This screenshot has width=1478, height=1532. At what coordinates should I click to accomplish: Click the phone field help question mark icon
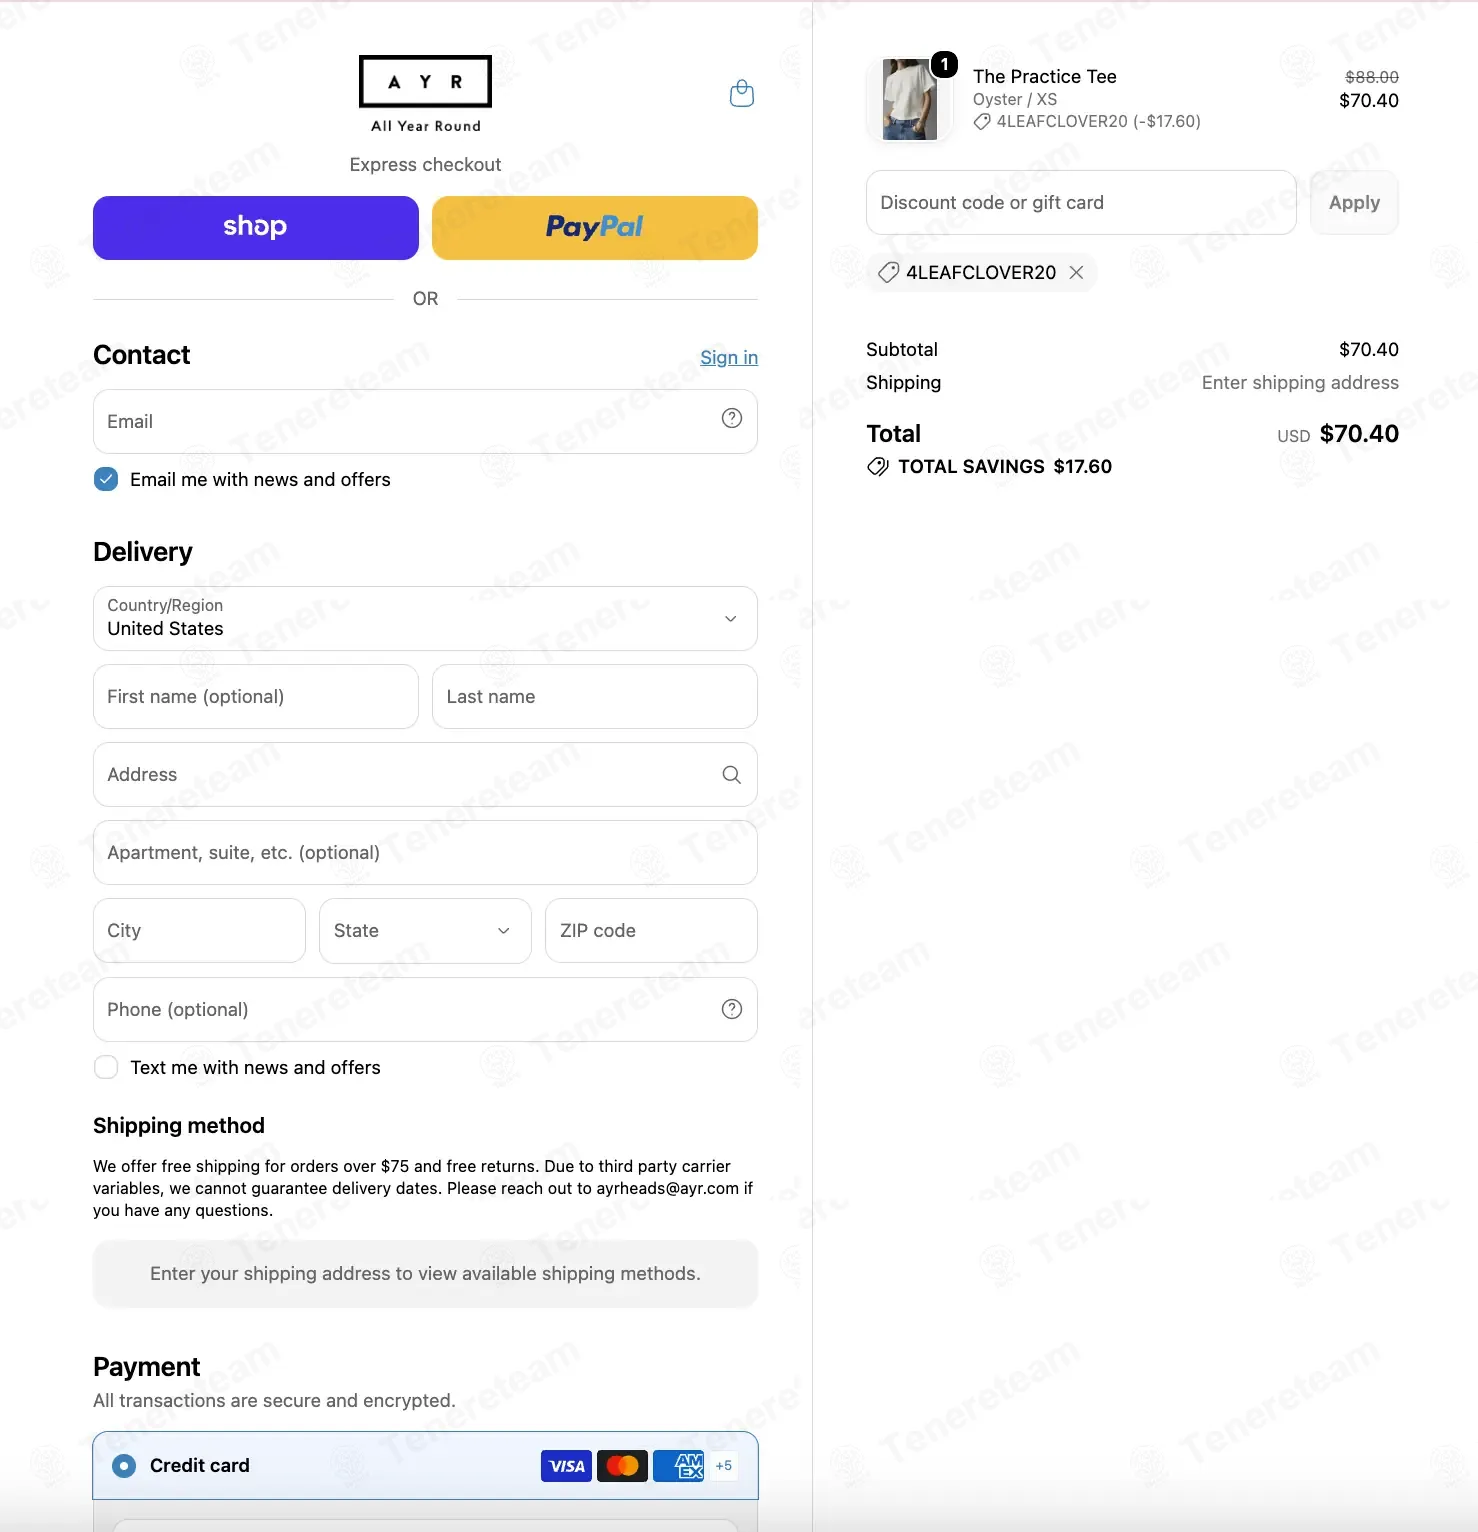coord(732,1009)
